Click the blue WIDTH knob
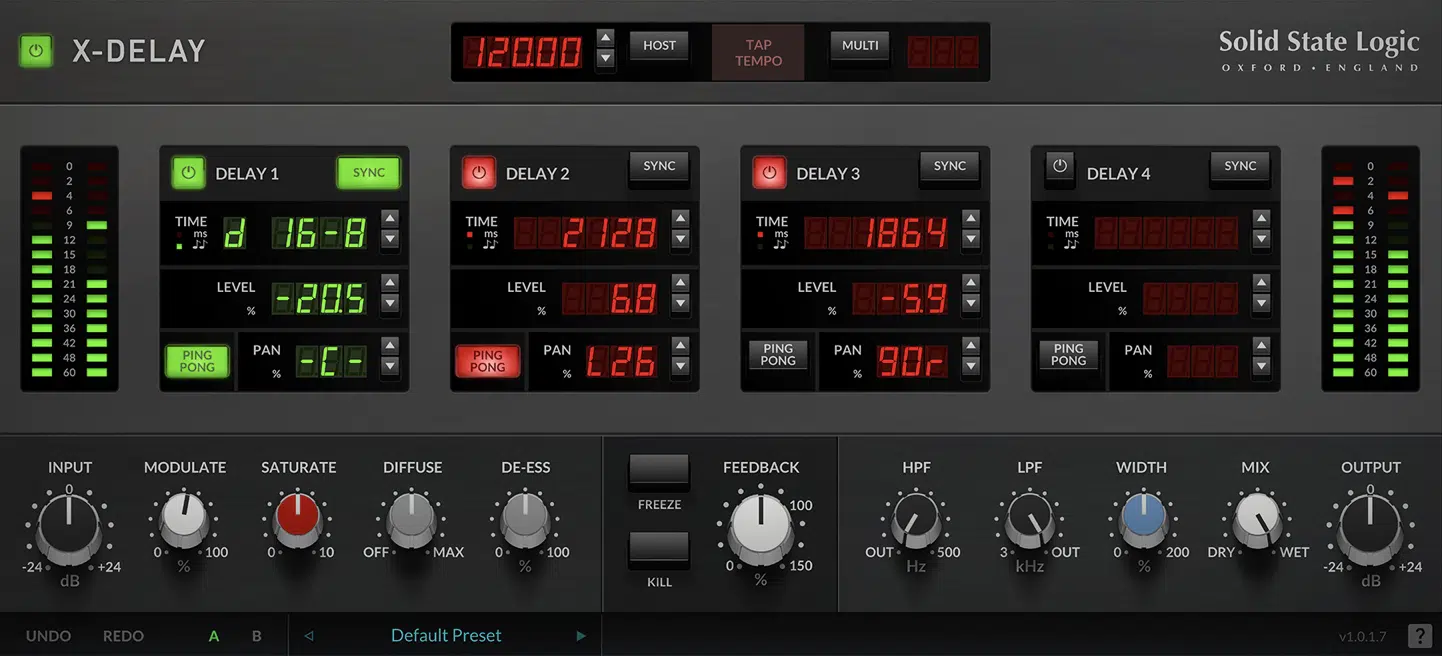1442x656 pixels. (1142, 519)
